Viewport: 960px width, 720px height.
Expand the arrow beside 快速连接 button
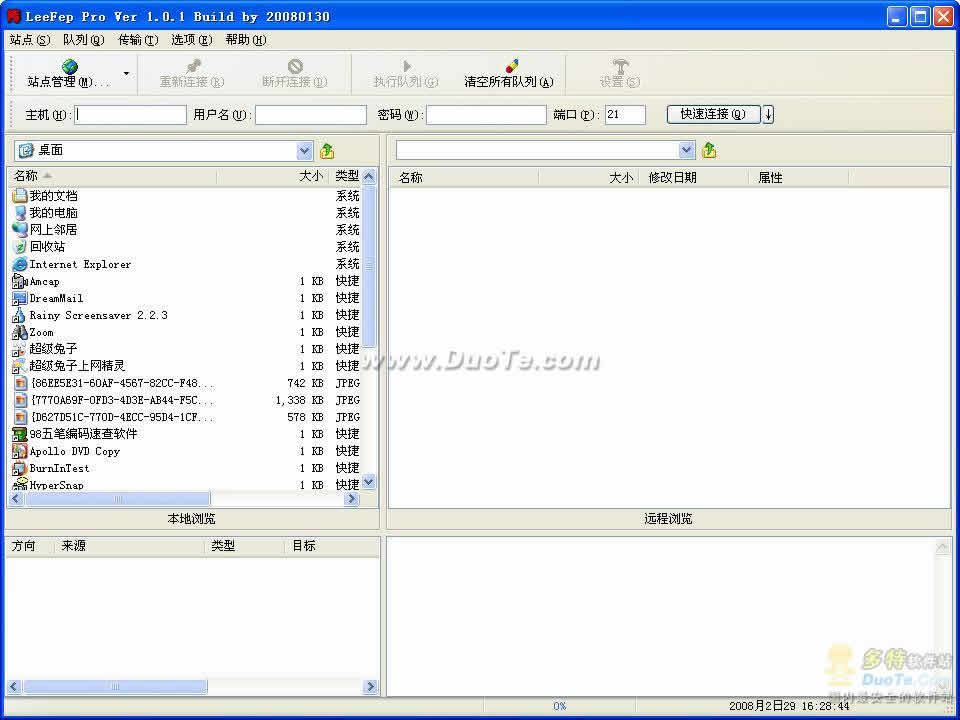768,114
